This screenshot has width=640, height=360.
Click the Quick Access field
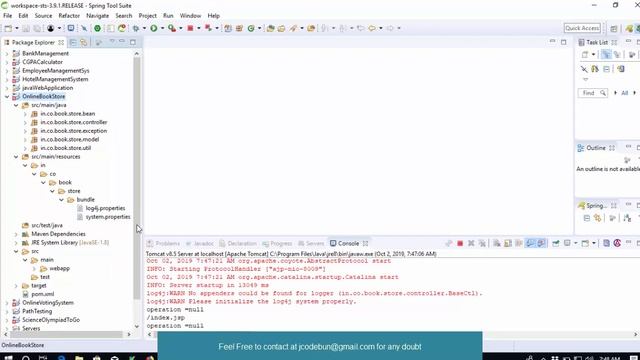coord(582,28)
